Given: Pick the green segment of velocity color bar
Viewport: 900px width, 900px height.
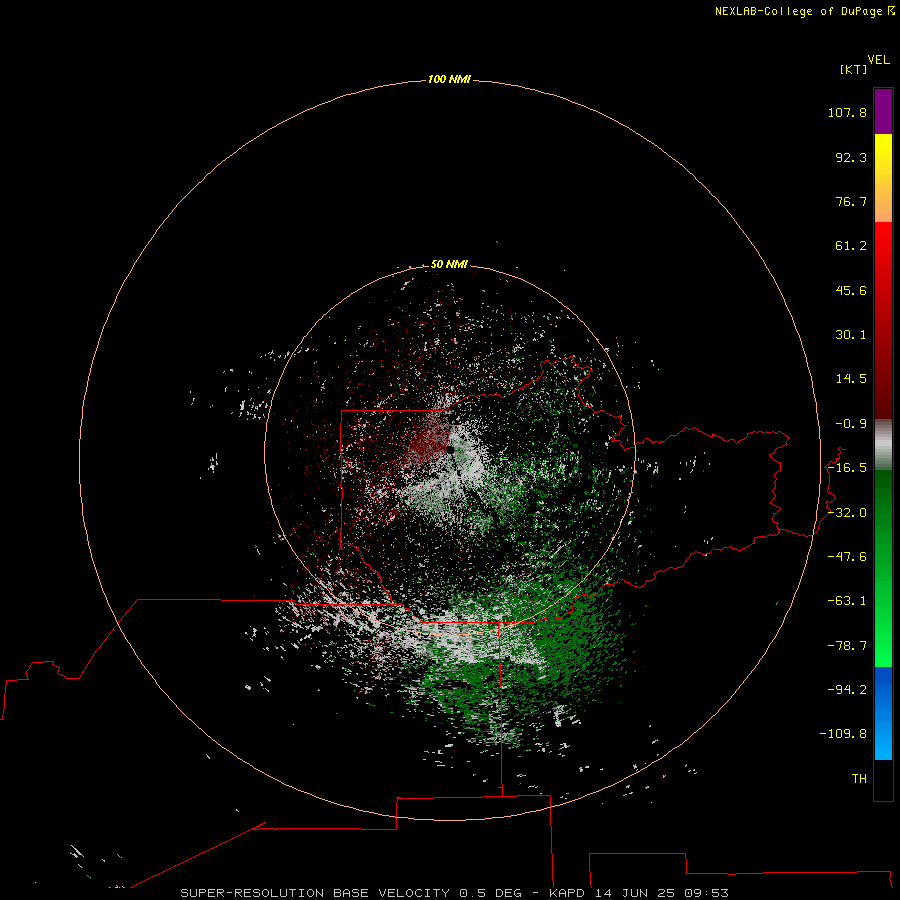Looking at the screenshot, I should click(883, 568).
